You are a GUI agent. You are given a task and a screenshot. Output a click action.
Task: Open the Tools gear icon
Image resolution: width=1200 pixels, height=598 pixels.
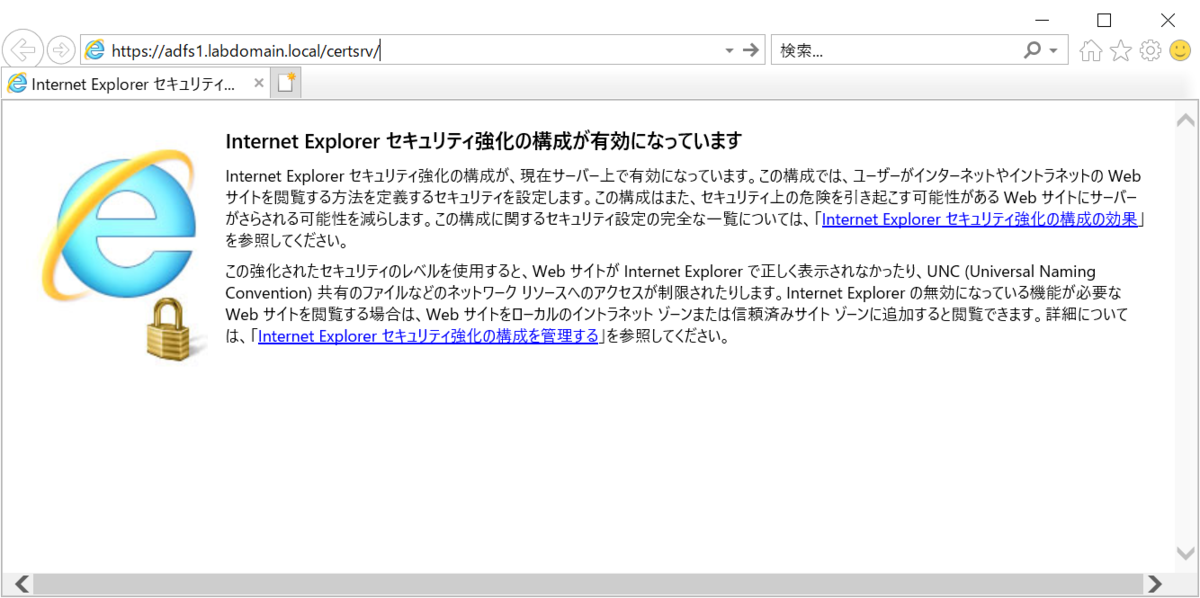click(1151, 50)
